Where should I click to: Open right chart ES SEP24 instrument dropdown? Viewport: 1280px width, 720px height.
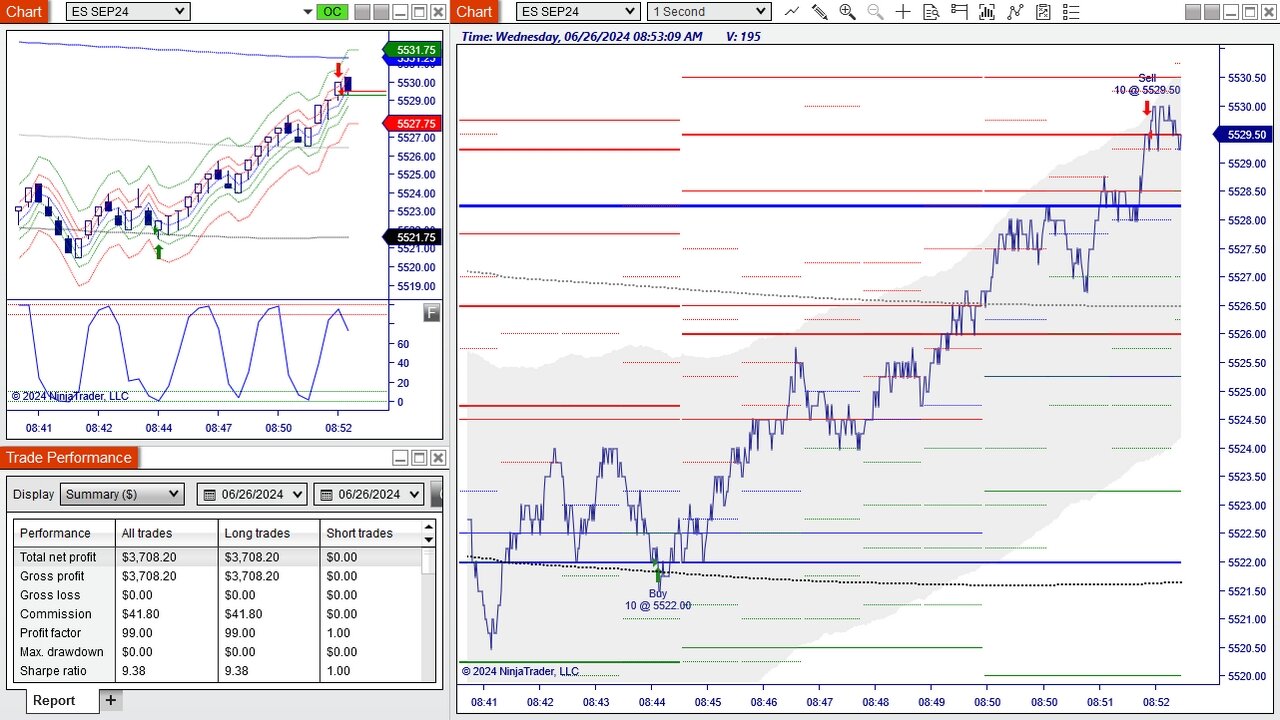click(x=578, y=11)
